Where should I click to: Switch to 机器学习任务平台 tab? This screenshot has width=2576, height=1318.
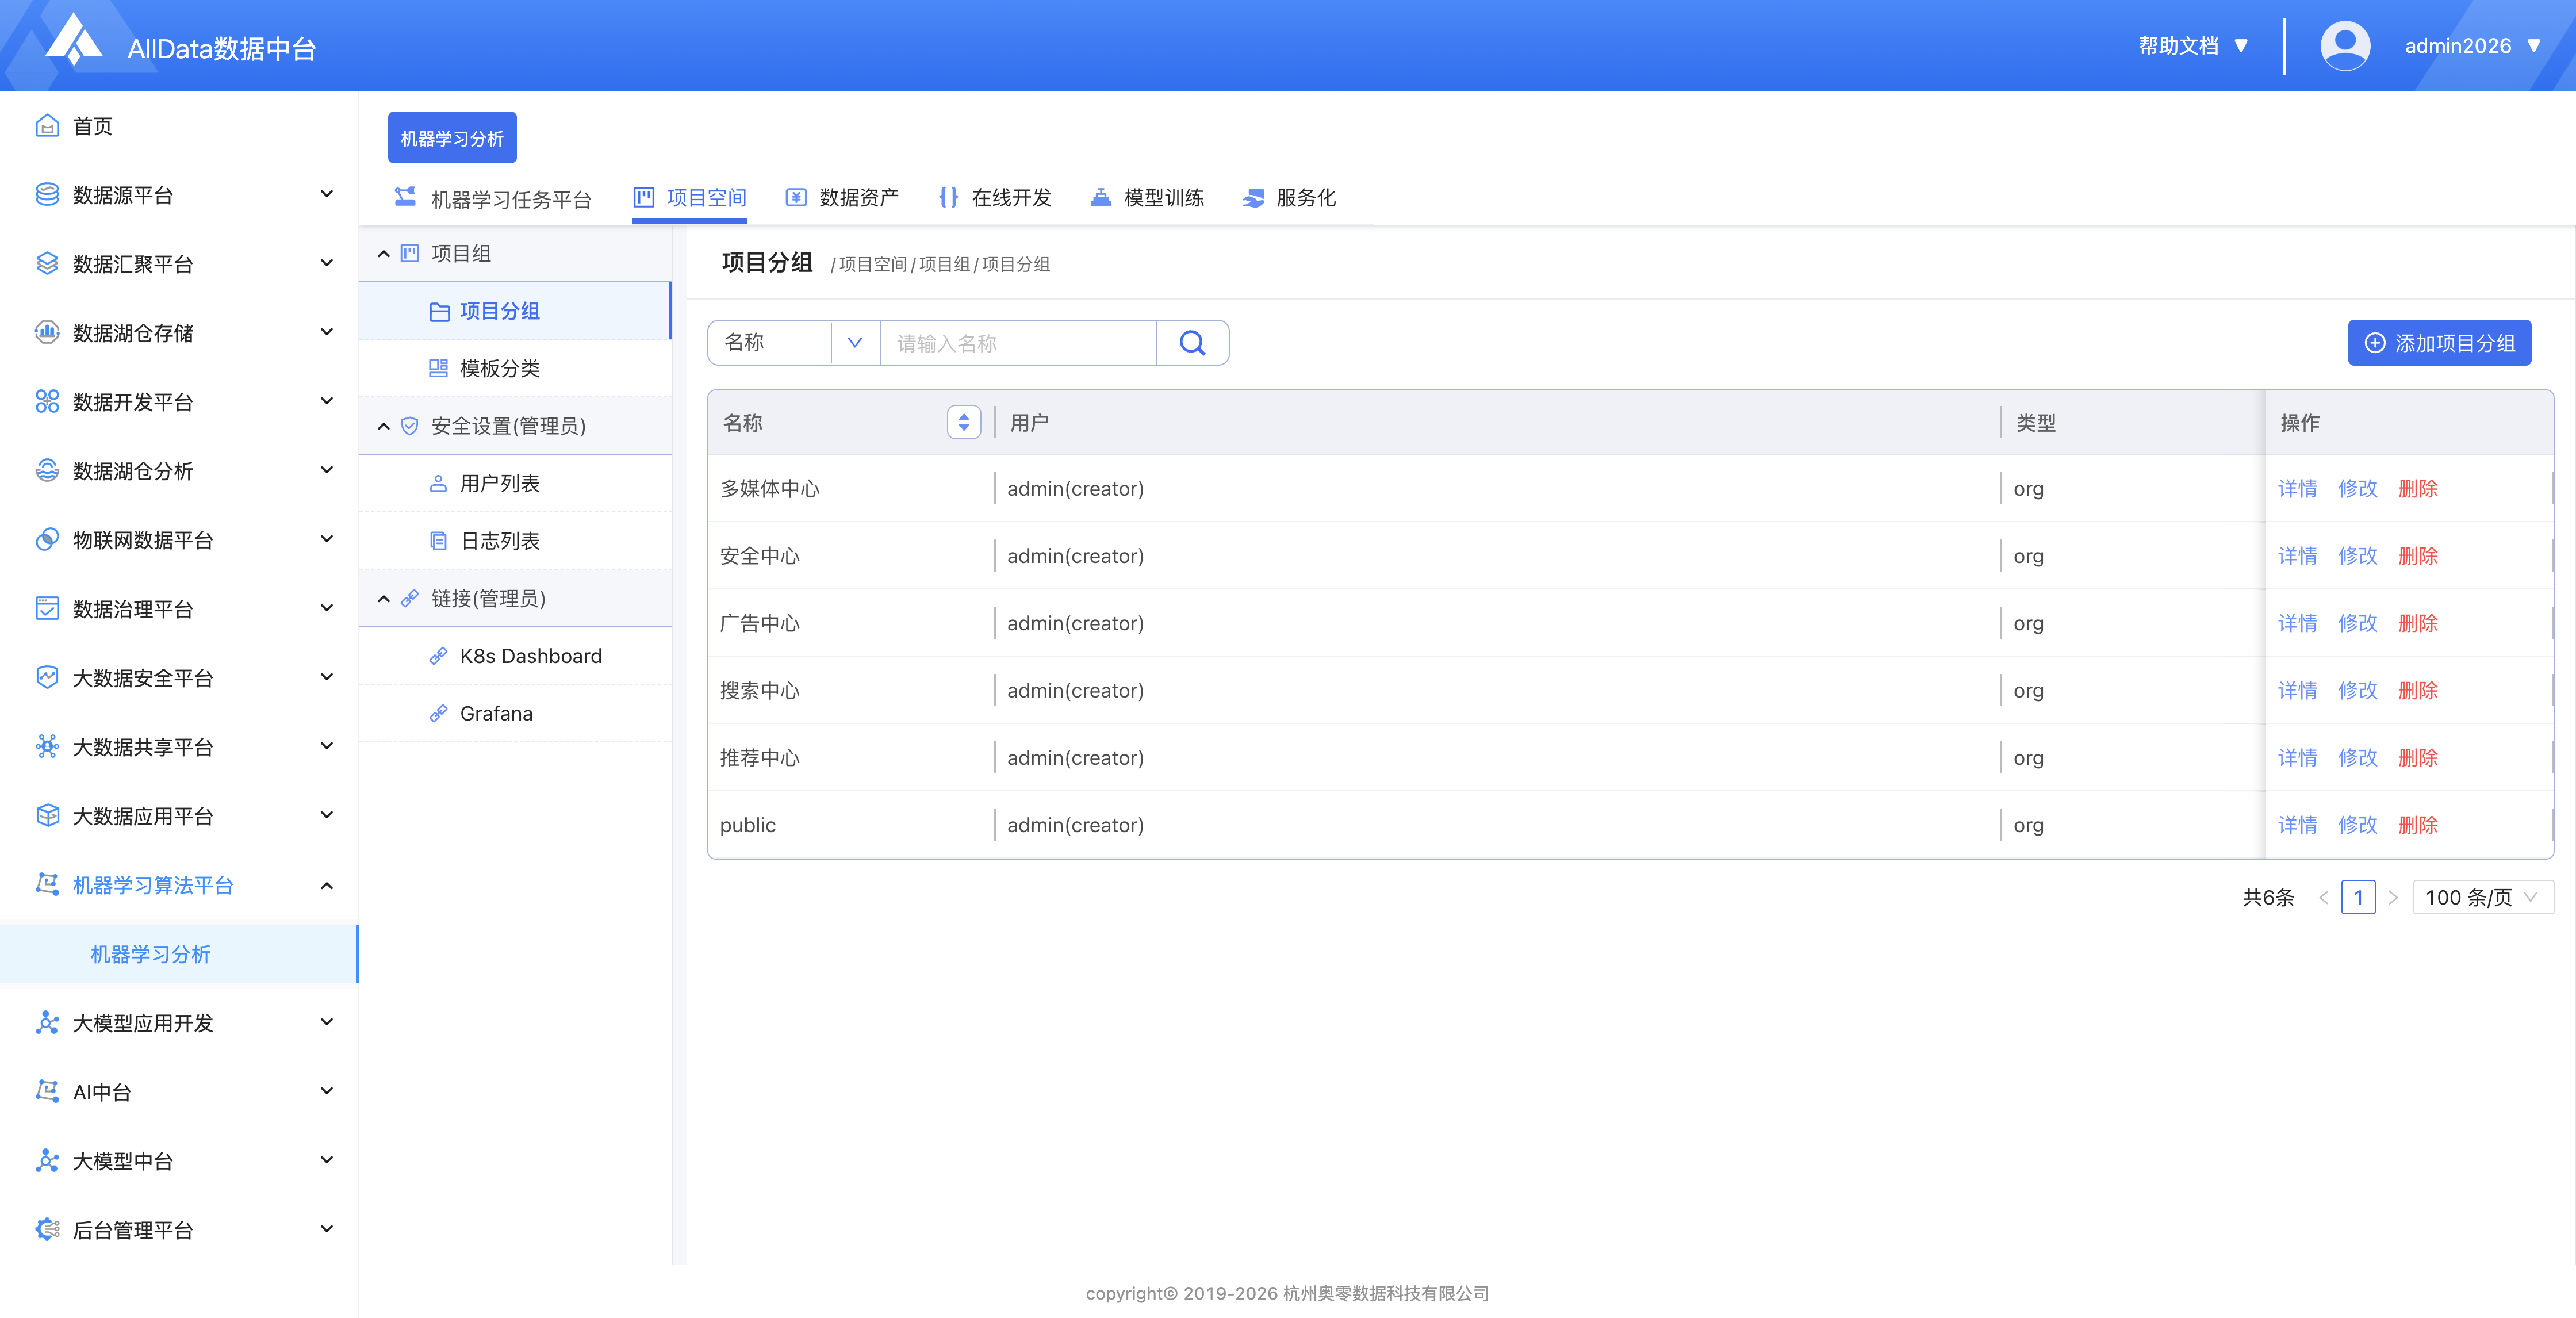(492, 199)
